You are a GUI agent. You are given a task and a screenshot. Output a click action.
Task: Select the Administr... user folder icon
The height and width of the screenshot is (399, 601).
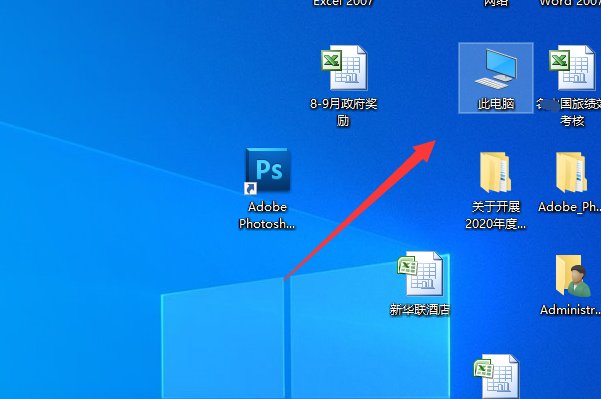click(x=573, y=276)
